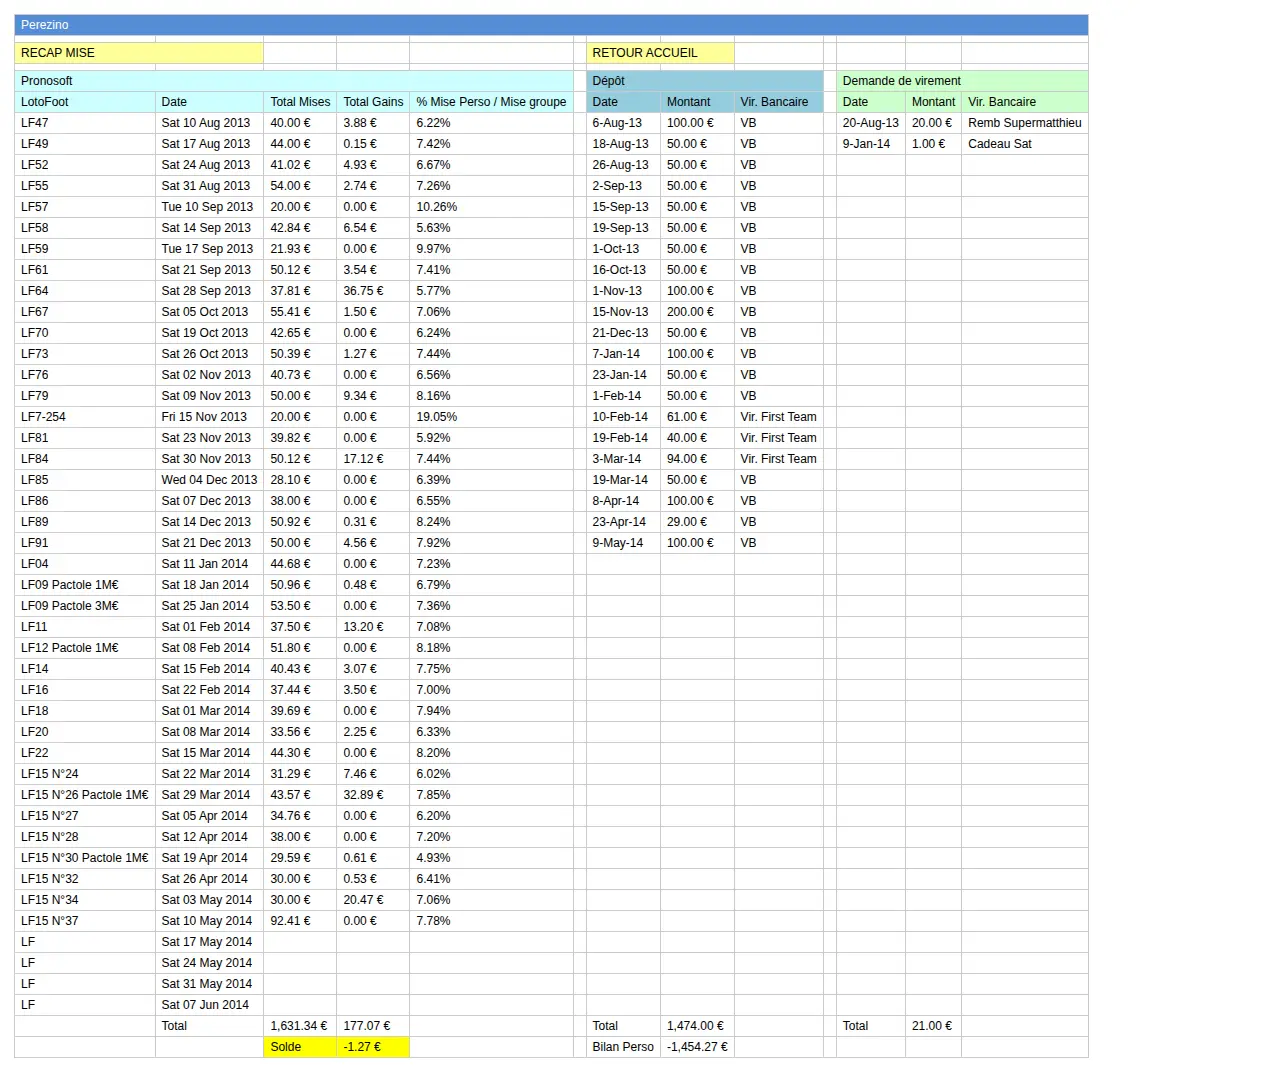Select the "9-May-14" deposit date
The height and width of the screenshot is (1072, 1280).
pos(623,543)
